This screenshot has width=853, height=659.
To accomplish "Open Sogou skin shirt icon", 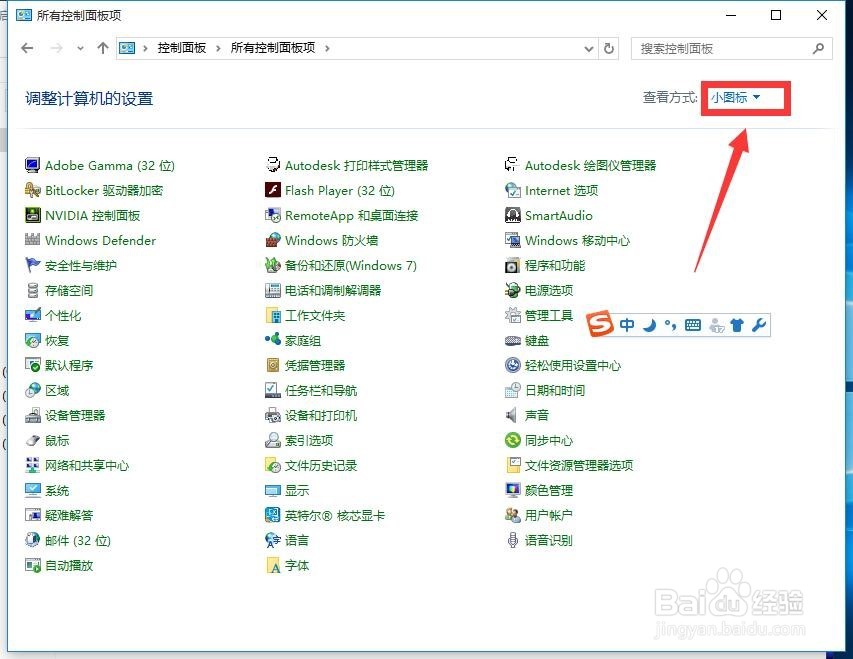I will (x=737, y=325).
